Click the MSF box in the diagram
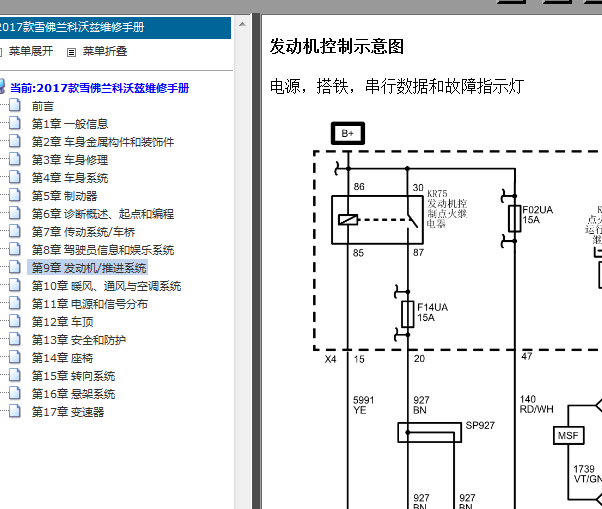 [x=568, y=436]
